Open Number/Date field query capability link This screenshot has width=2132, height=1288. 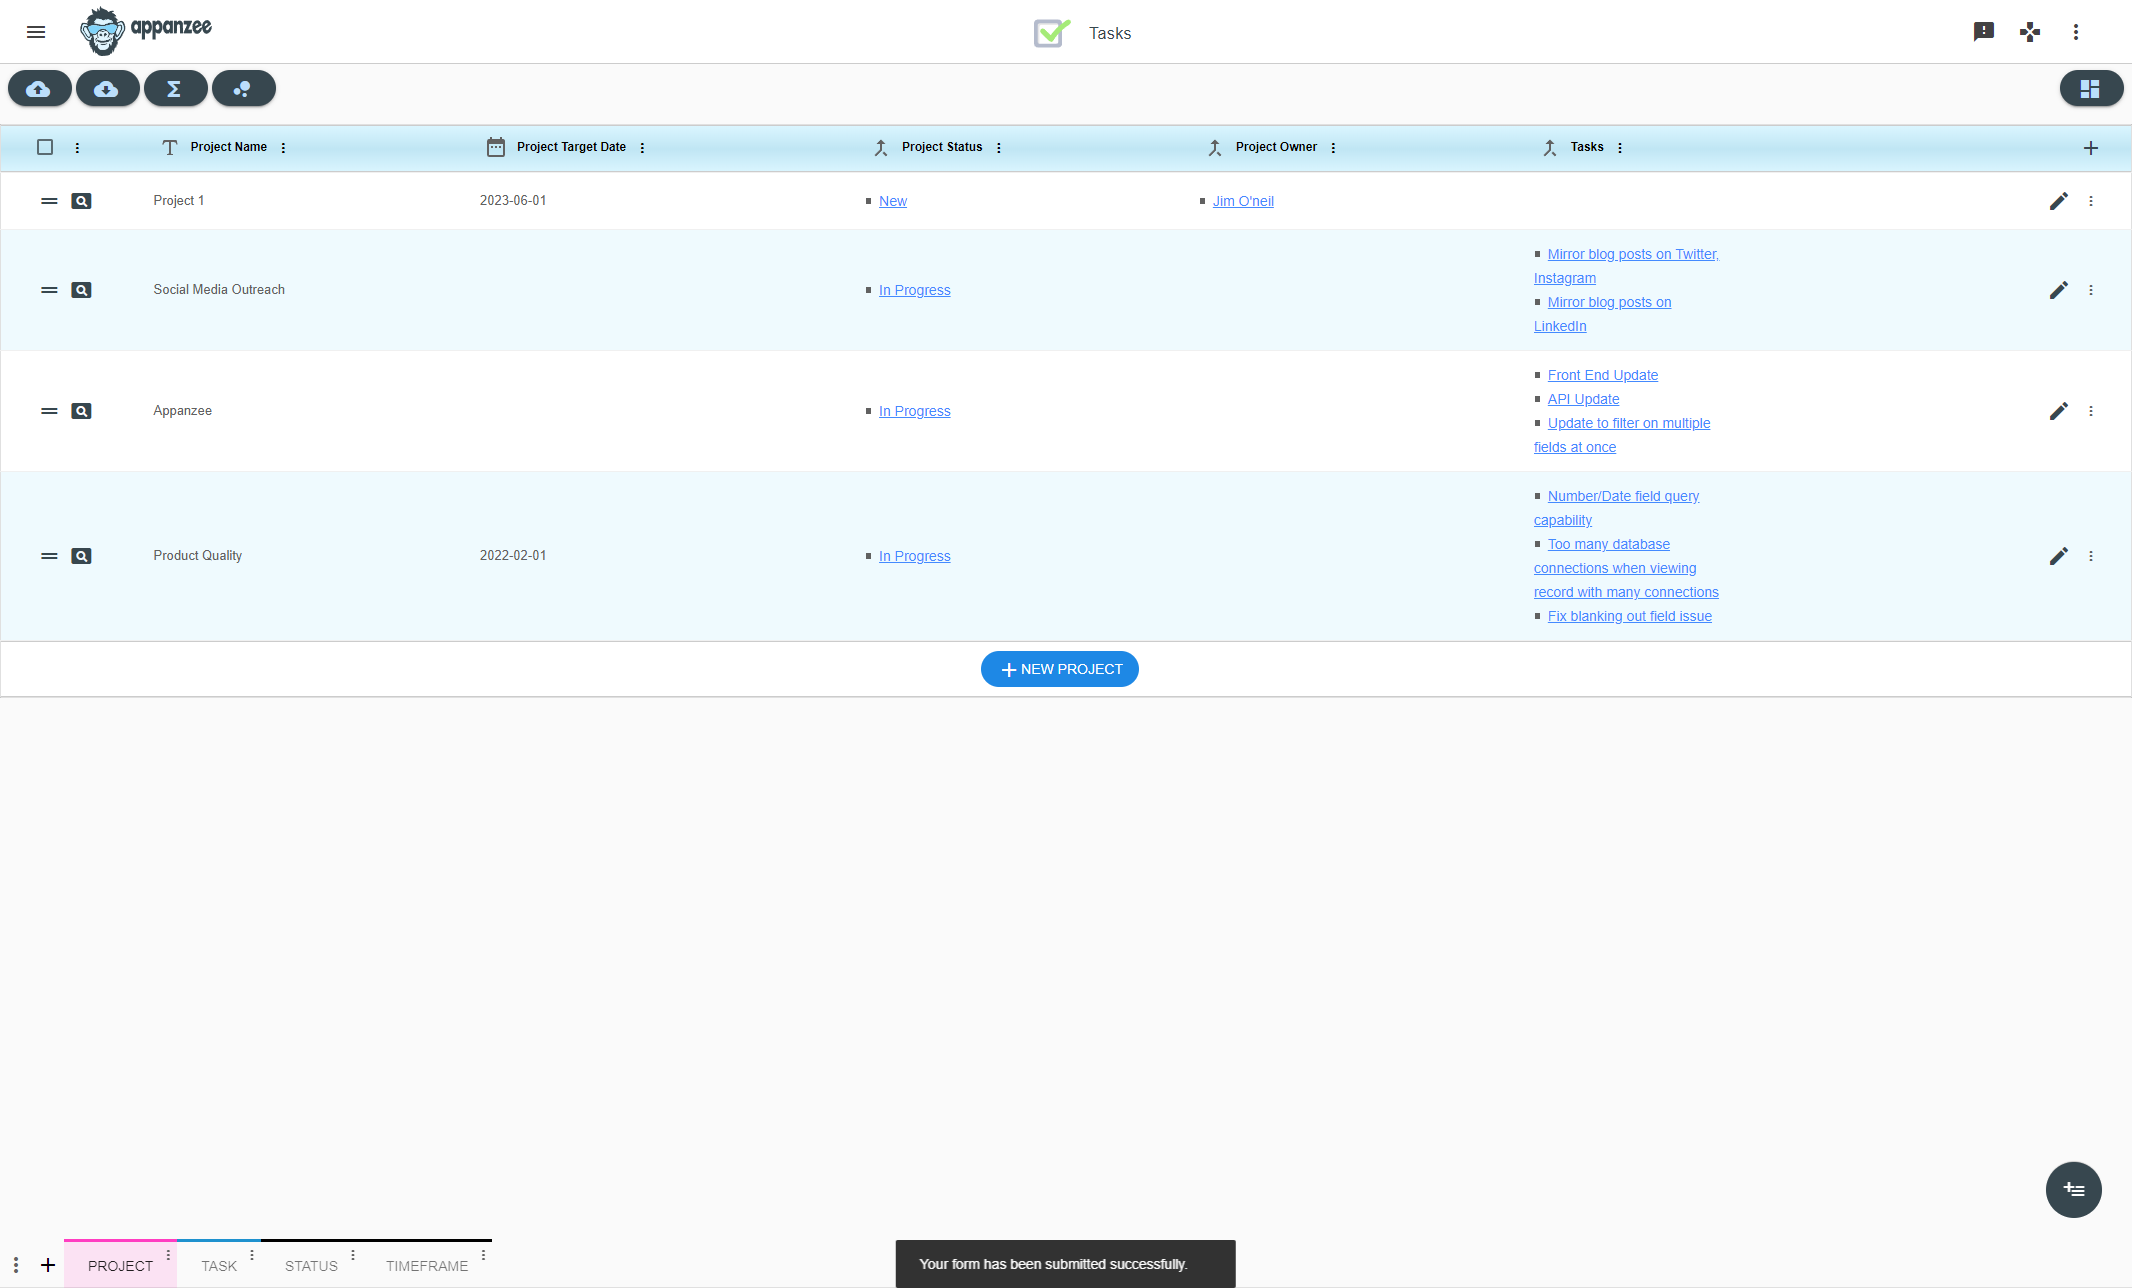point(1623,496)
